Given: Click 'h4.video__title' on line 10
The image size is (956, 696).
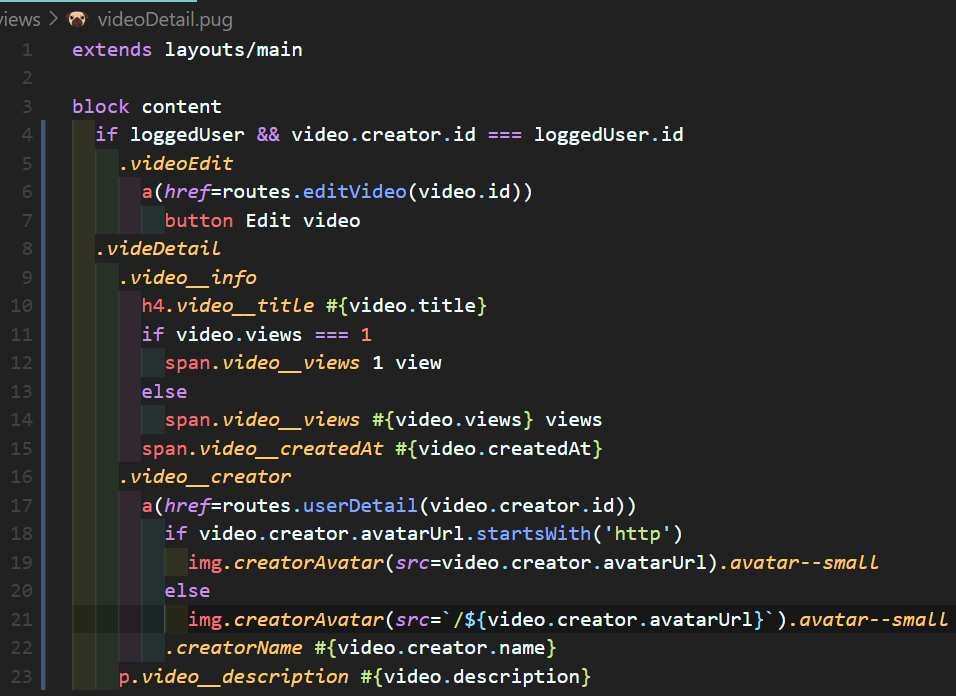Looking at the screenshot, I should point(228,305).
